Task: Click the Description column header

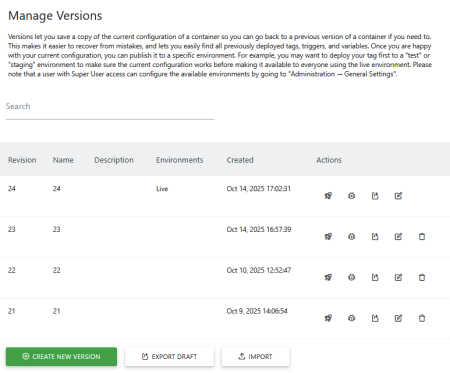Action: coord(114,160)
